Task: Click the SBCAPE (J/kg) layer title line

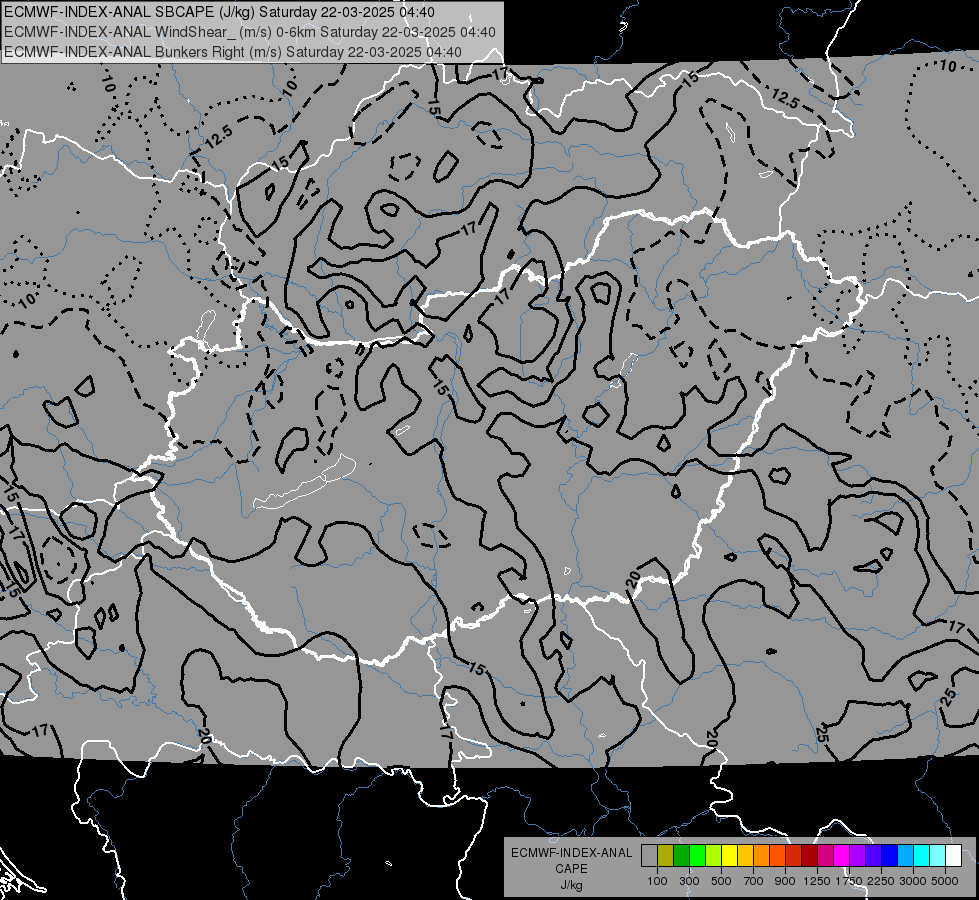Action: [219, 12]
